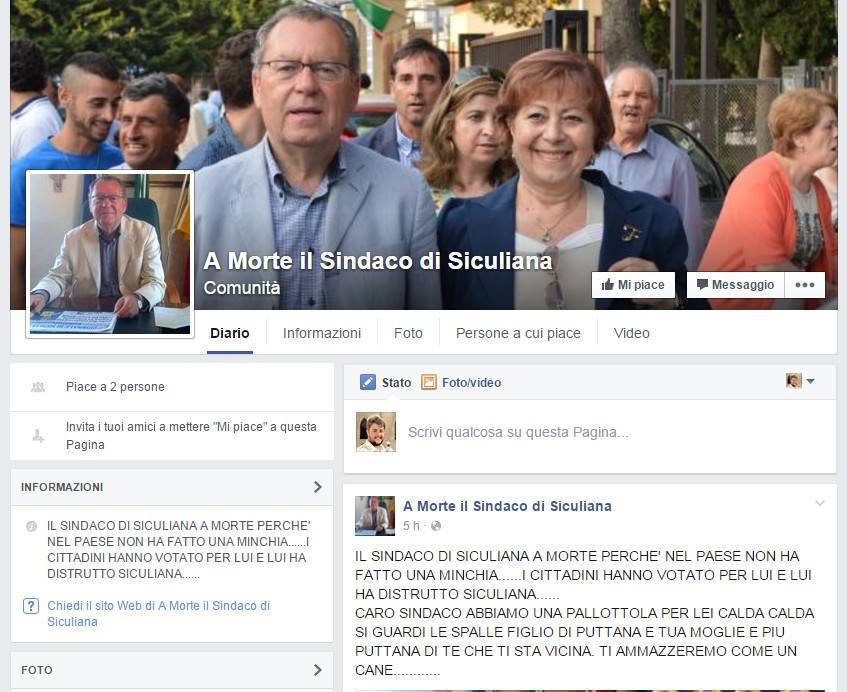Open the post-as identity dropdown arrow
Image resolution: width=847 pixels, height=692 pixels.
(810, 381)
